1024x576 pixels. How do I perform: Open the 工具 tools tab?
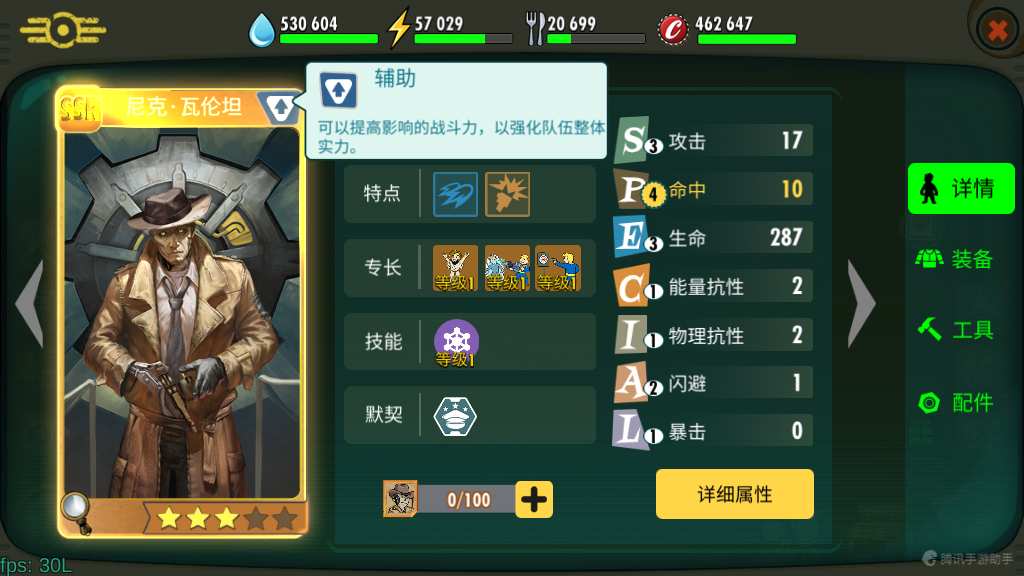pyautogui.click(x=956, y=330)
